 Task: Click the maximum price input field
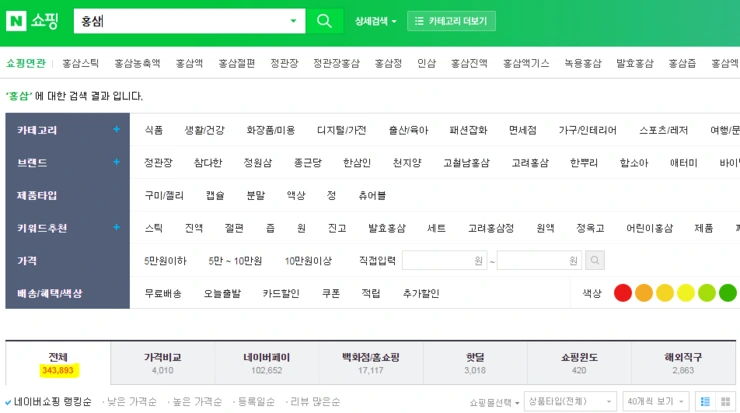click(539, 260)
